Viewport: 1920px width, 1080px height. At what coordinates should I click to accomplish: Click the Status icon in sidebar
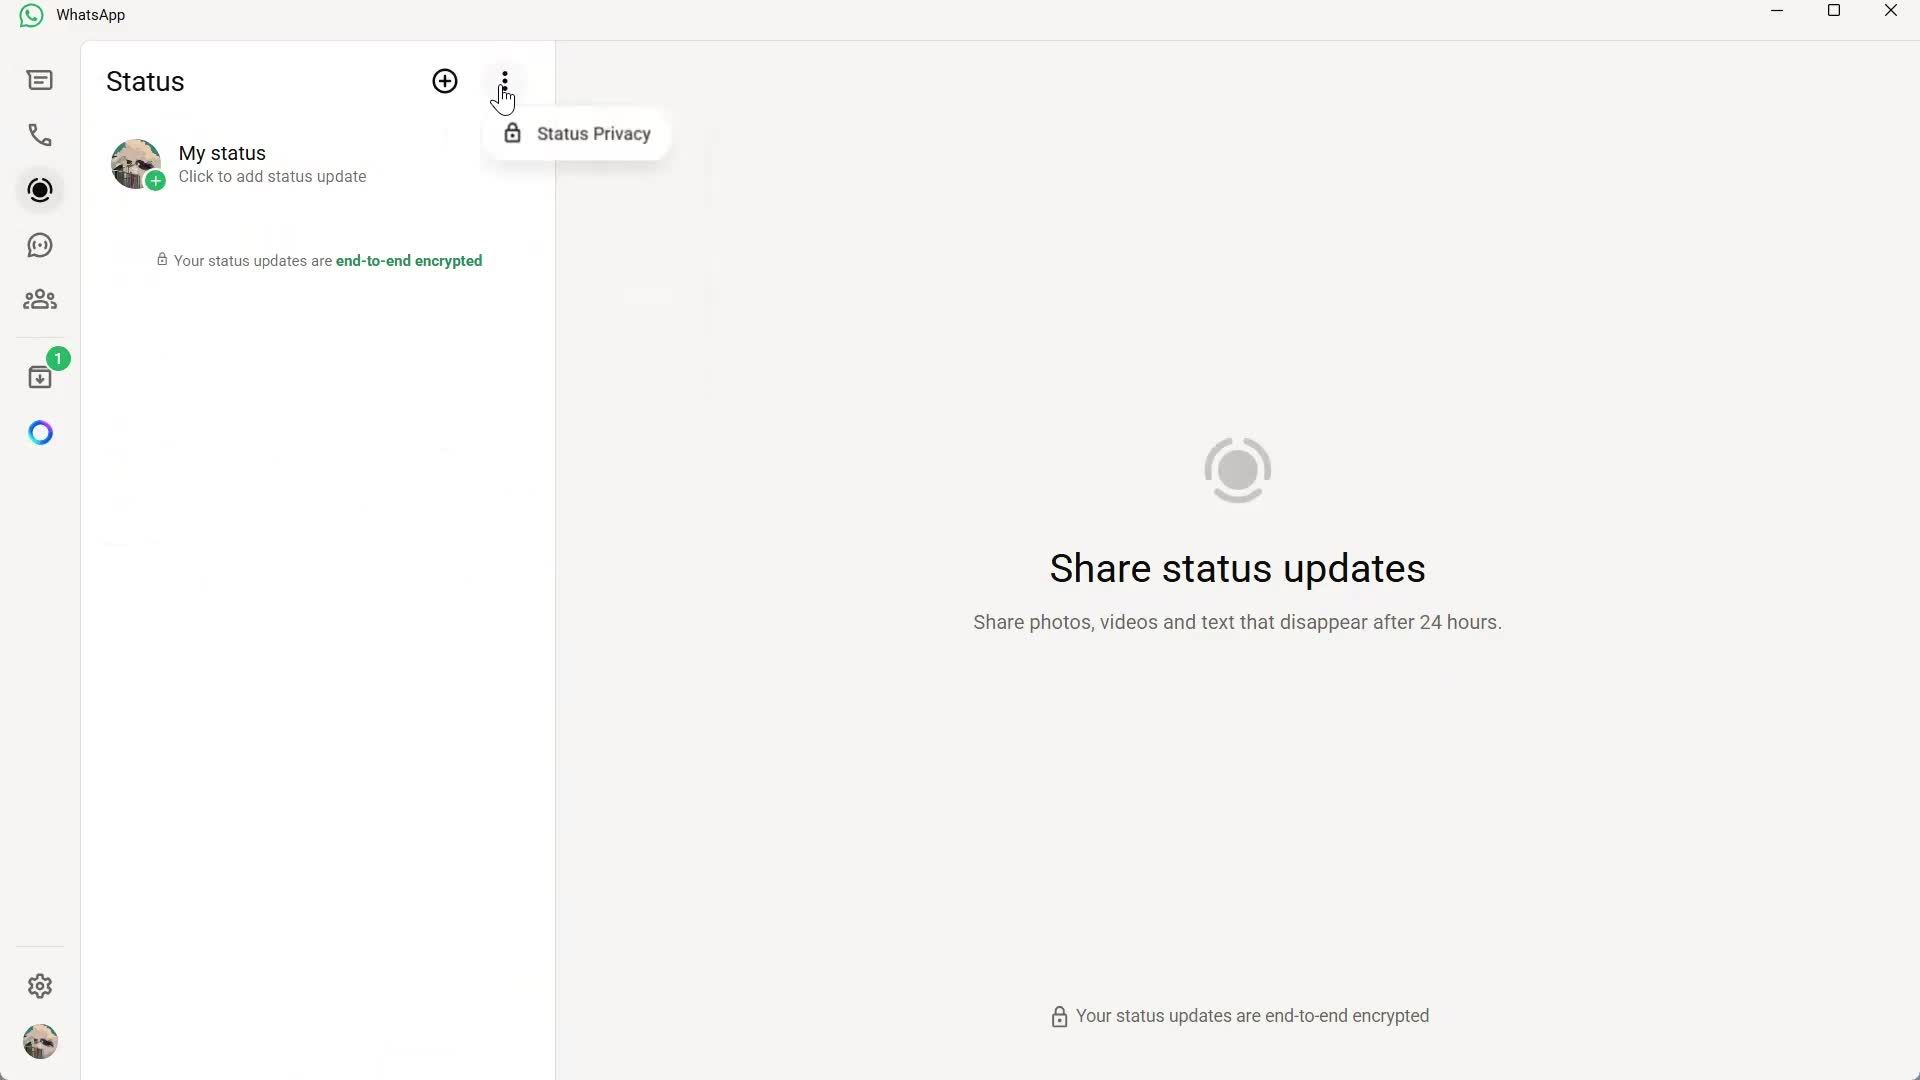[40, 190]
